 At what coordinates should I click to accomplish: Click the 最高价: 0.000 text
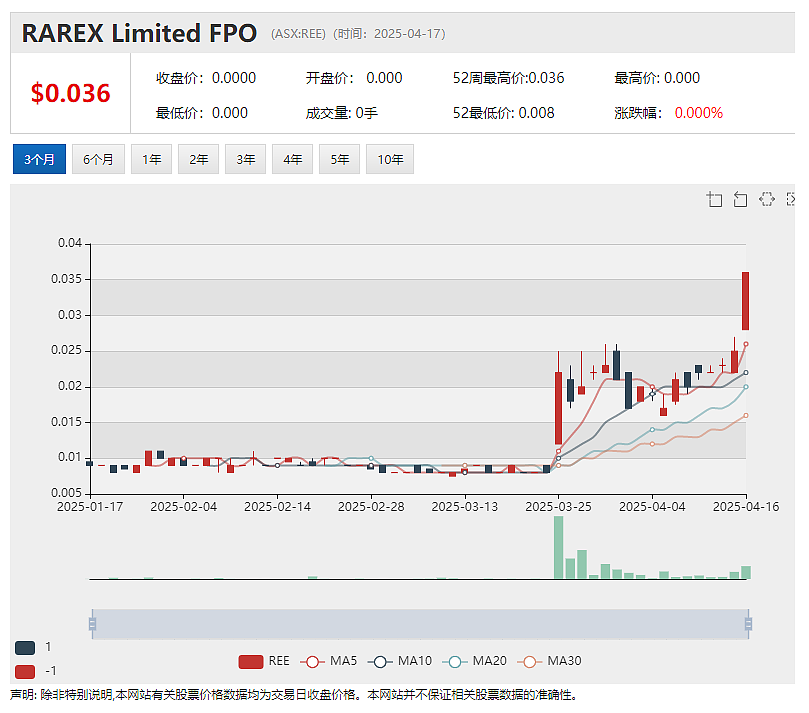(x=657, y=78)
